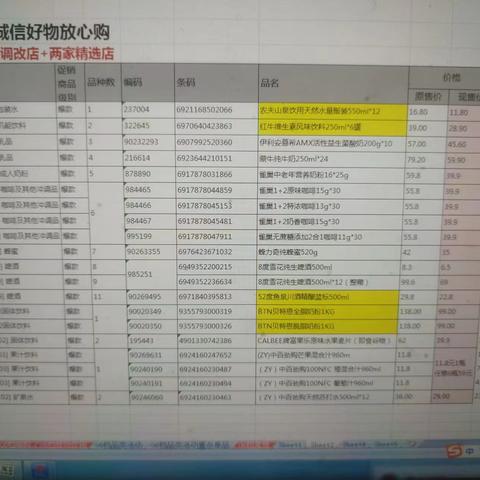
Task: Select barcode cell 6949352236634
Action: [217, 282]
